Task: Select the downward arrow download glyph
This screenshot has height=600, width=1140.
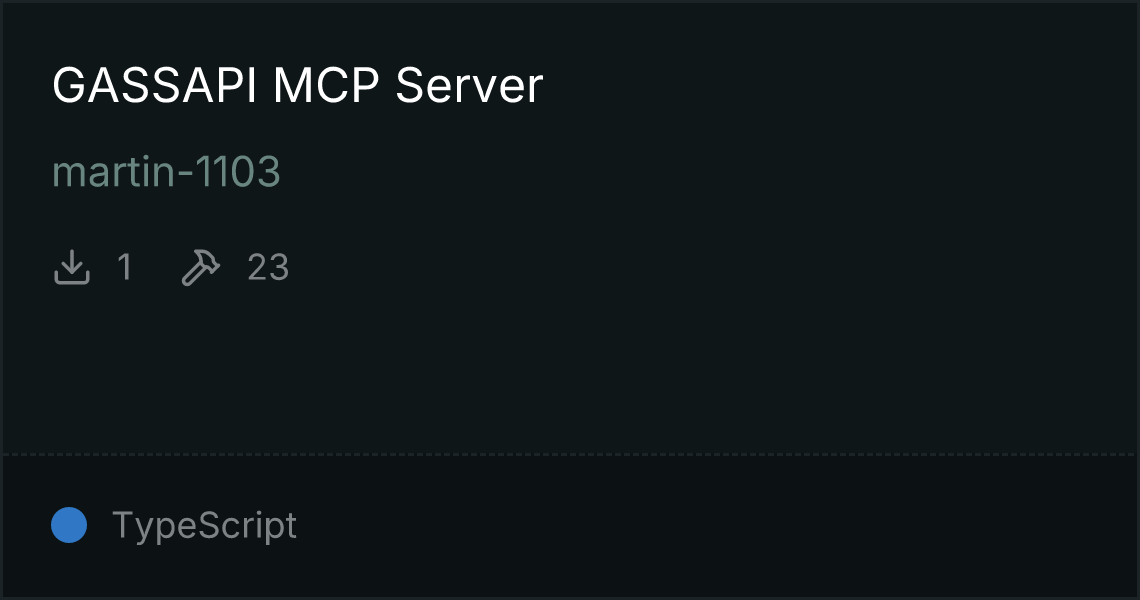Action: (71, 267)
